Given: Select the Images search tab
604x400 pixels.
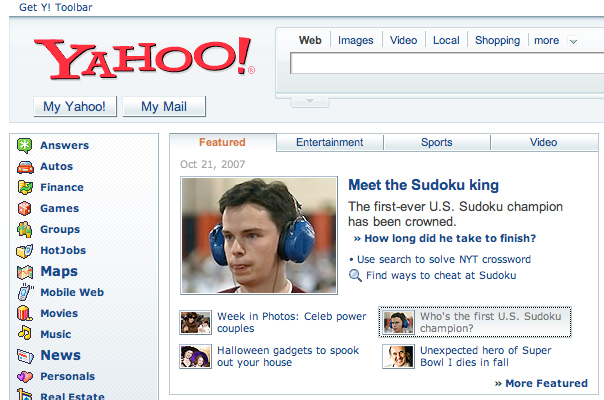Looking at the screenshot, I should click(x=356, y=40).
